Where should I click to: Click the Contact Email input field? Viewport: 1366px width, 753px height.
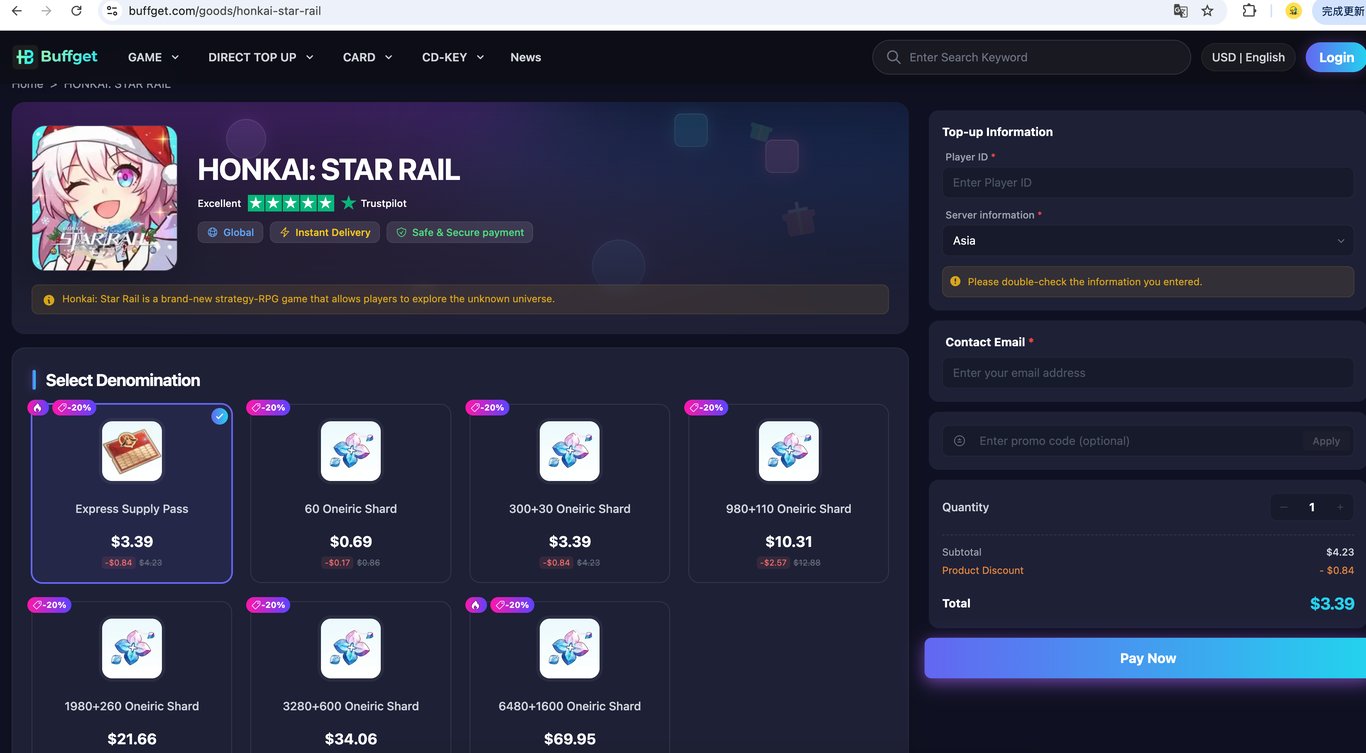point(1148,373)
